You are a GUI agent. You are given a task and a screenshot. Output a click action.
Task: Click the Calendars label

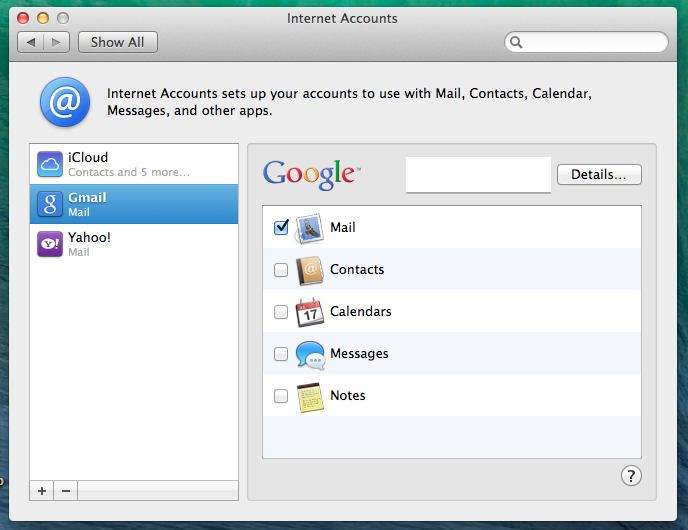pyautogui.click(x=361, y=312)
